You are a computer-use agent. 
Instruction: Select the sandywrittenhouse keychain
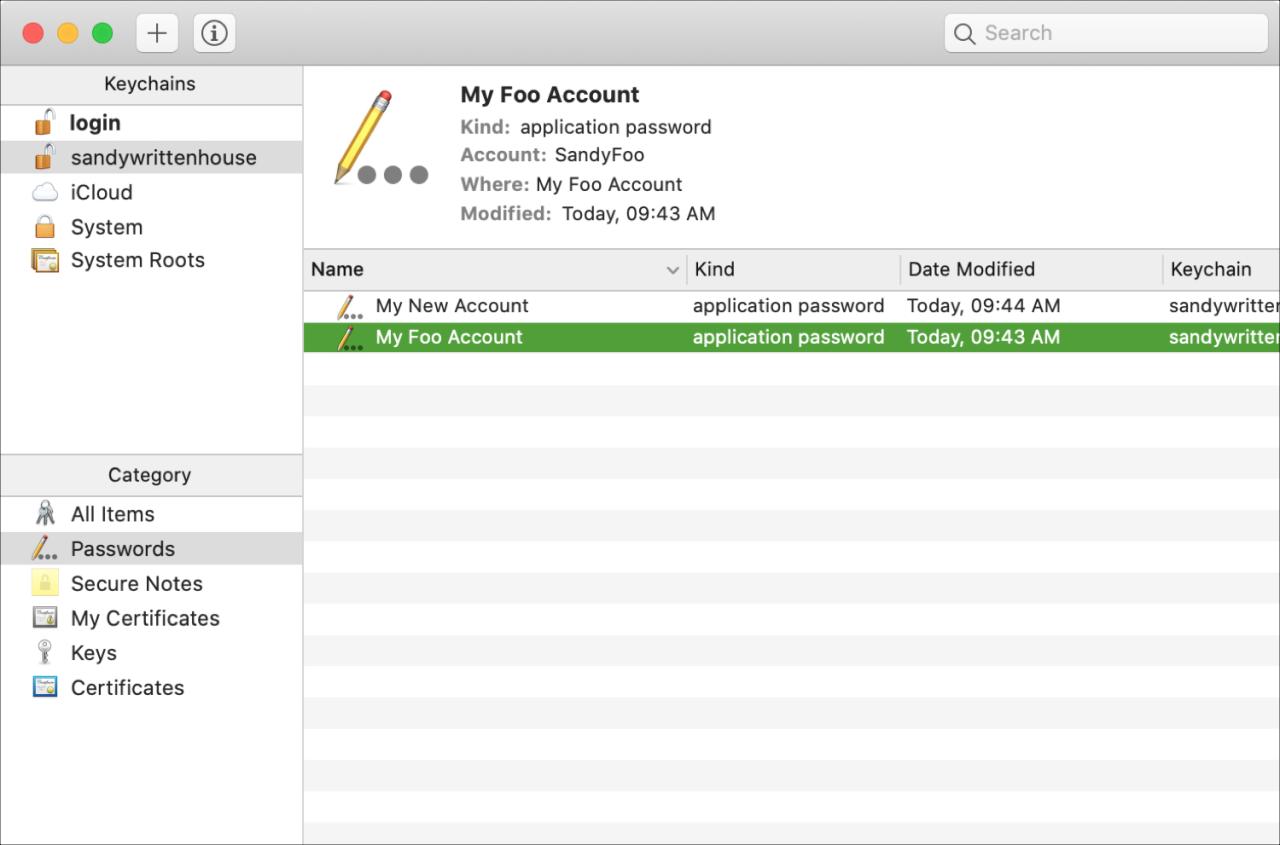[x=163, y=158]
